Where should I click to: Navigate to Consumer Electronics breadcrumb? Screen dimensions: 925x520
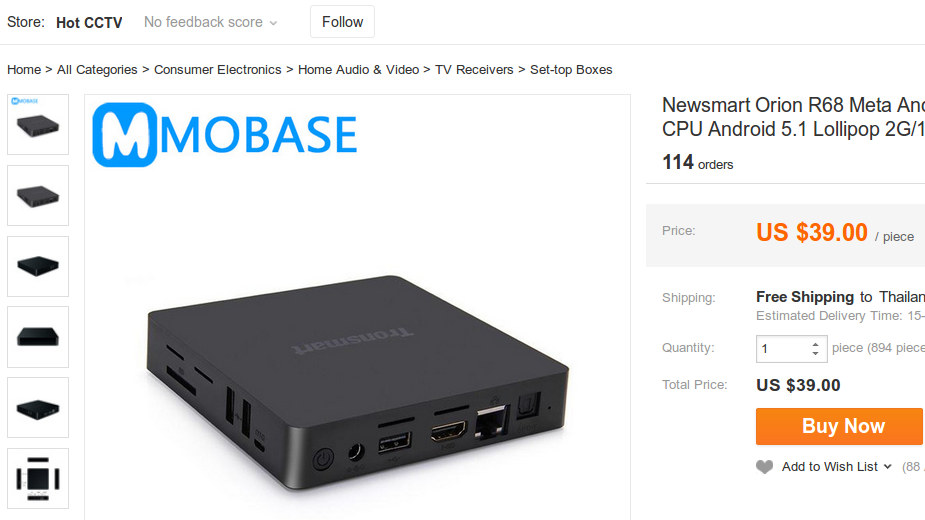(218, 70)
